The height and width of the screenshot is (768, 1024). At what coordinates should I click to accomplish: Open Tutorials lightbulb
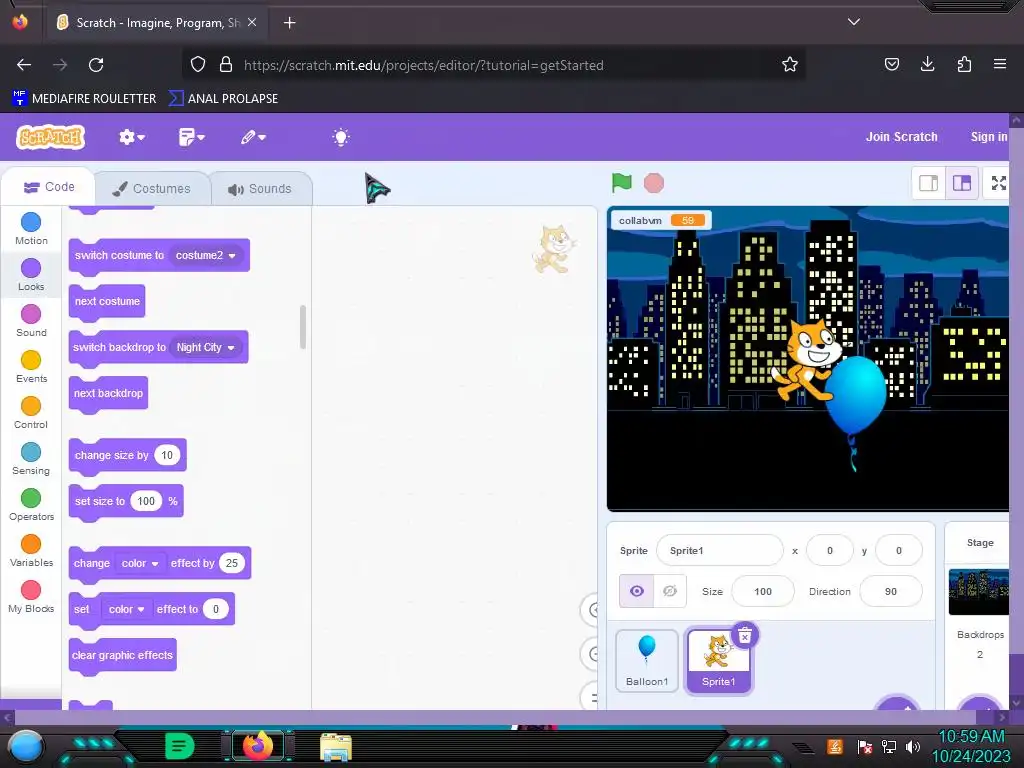(340, 137)
